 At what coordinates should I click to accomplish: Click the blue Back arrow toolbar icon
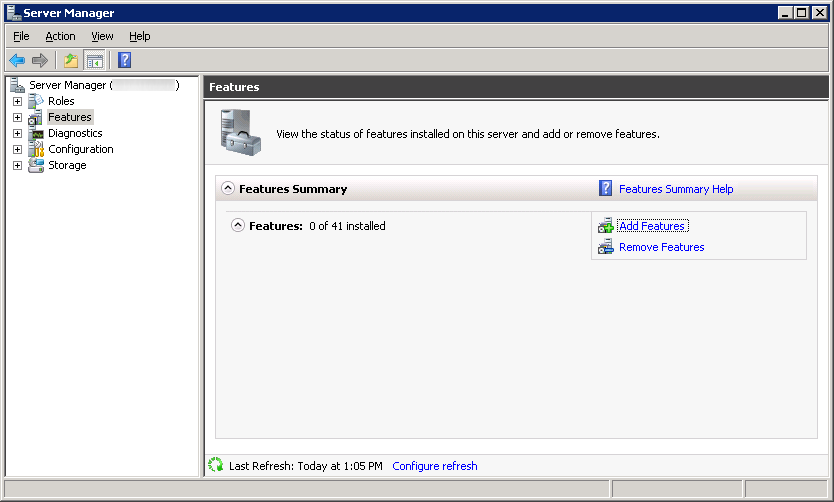pos(17,61)
